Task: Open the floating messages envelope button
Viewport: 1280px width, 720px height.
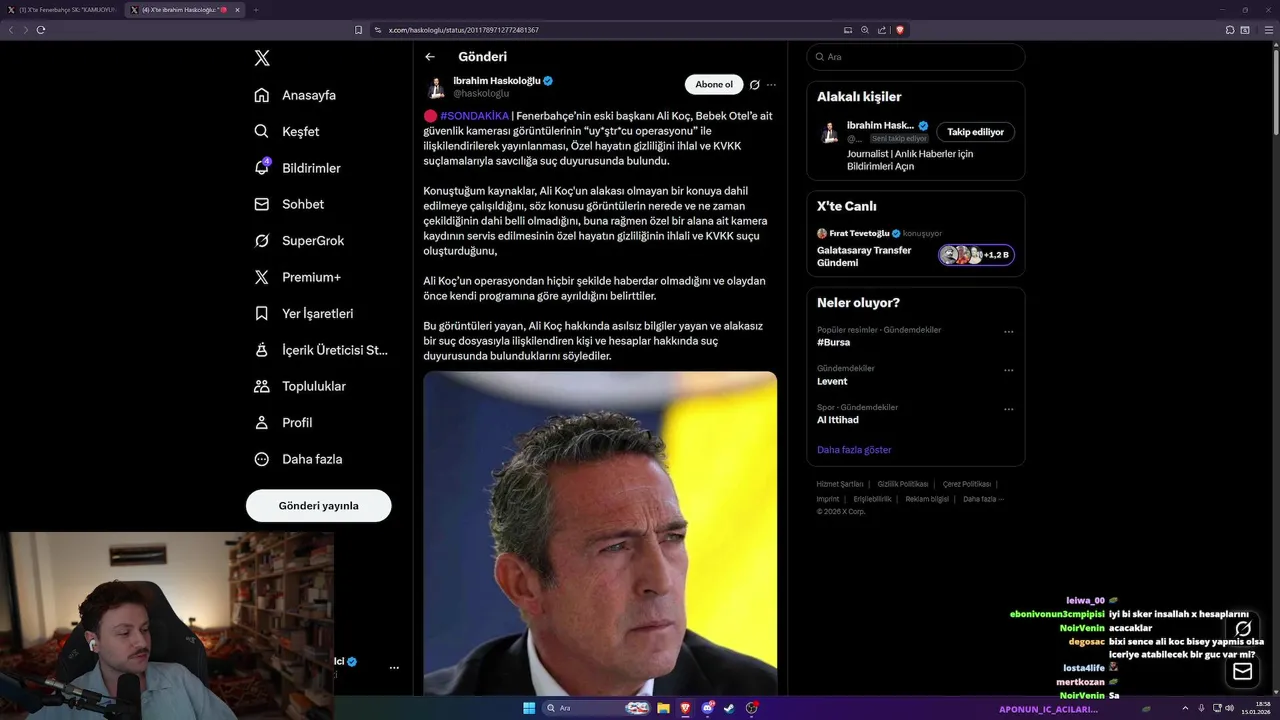Action: [x=1243, y=672]
